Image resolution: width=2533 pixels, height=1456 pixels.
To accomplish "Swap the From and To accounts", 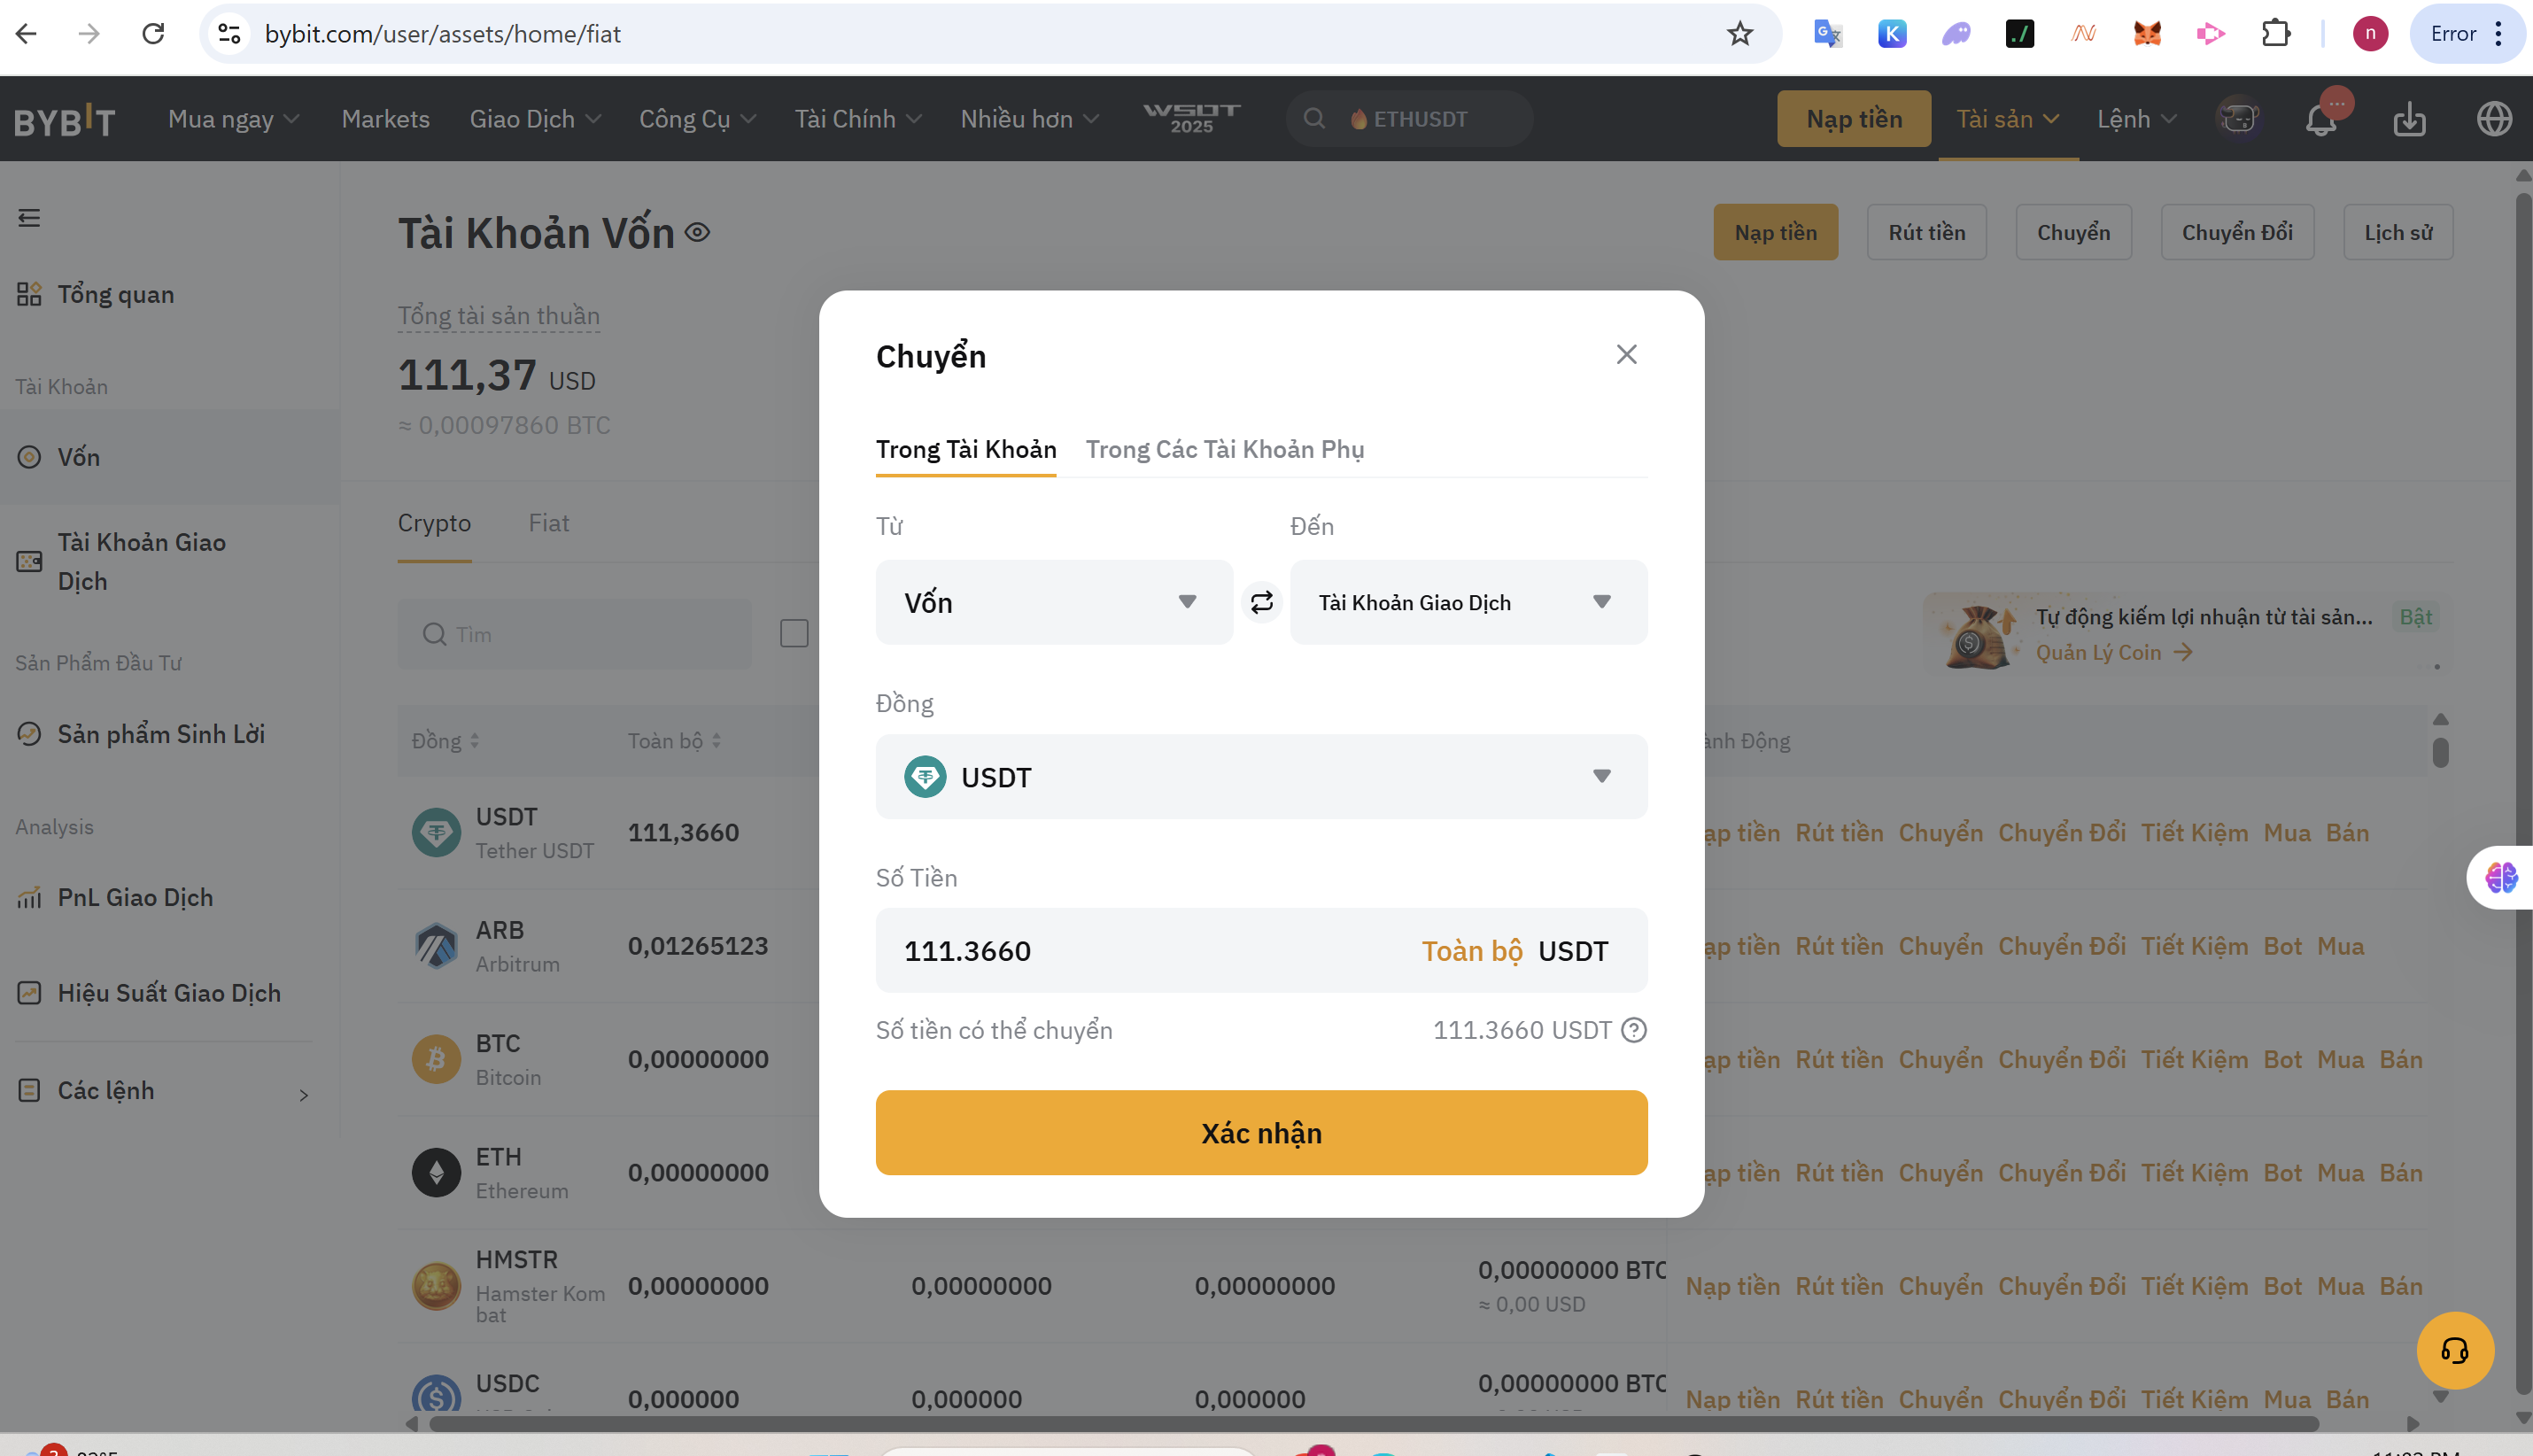I will 1261,602.
